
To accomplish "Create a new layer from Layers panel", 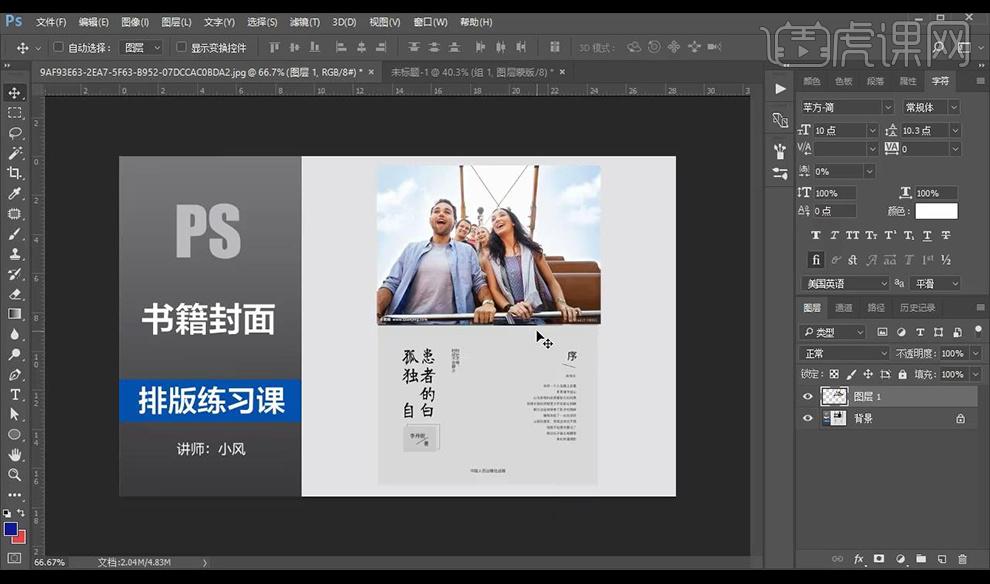I will point(941,559).
